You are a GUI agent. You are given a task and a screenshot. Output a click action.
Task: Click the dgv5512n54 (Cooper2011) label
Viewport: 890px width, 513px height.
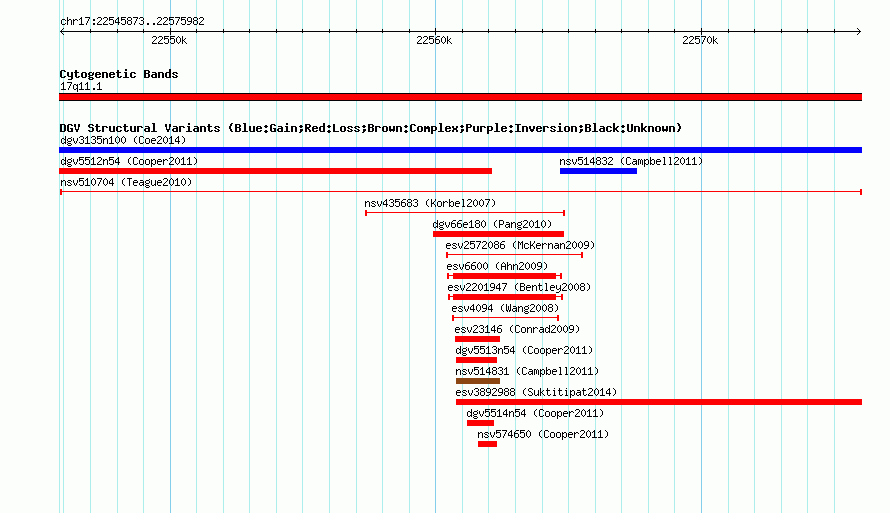(129, 161)
